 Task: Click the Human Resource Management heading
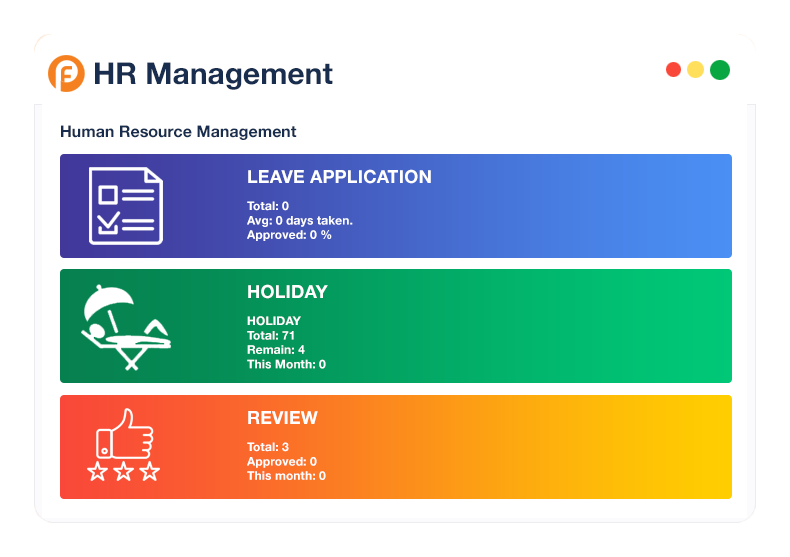click(178, 131)
